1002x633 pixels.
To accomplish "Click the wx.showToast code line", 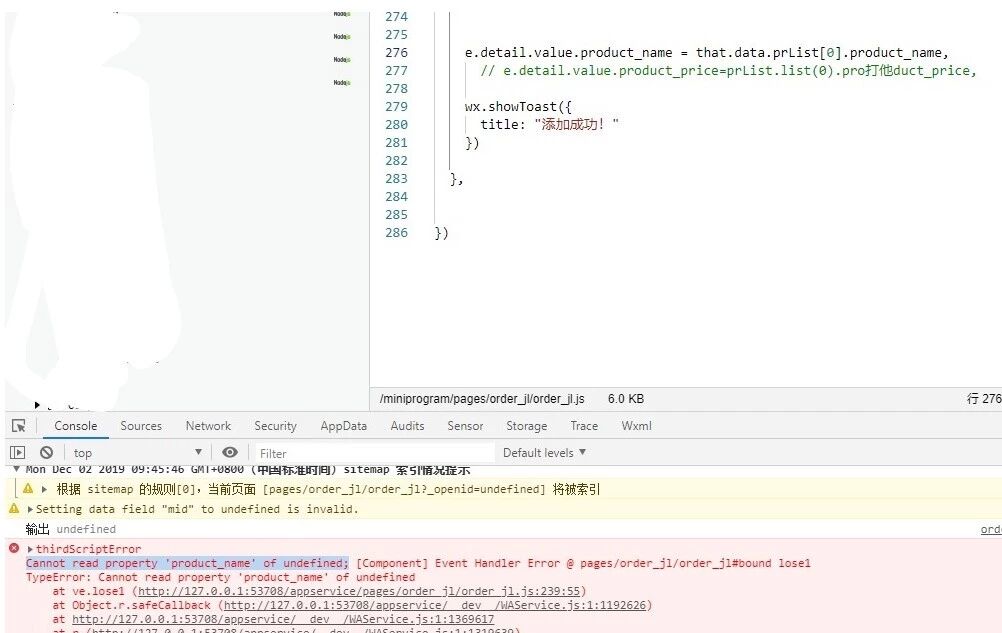I will click(x=518, y=107).
